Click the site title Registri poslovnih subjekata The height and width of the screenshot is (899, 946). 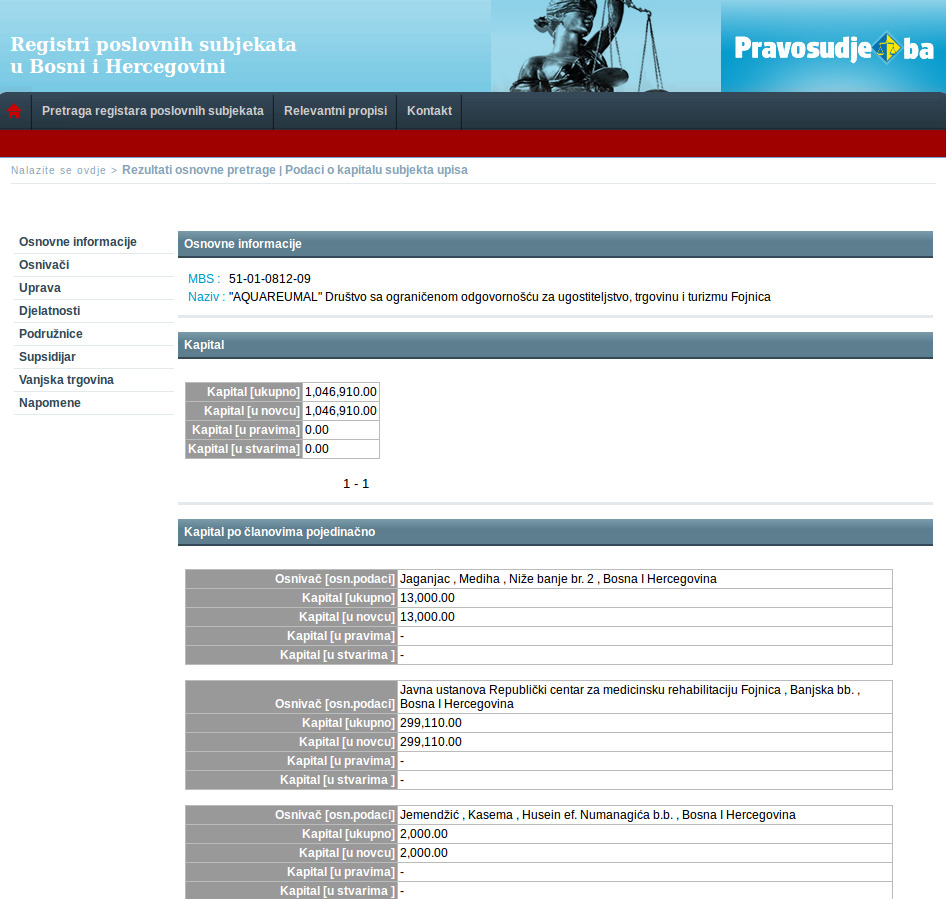[153, 55]
